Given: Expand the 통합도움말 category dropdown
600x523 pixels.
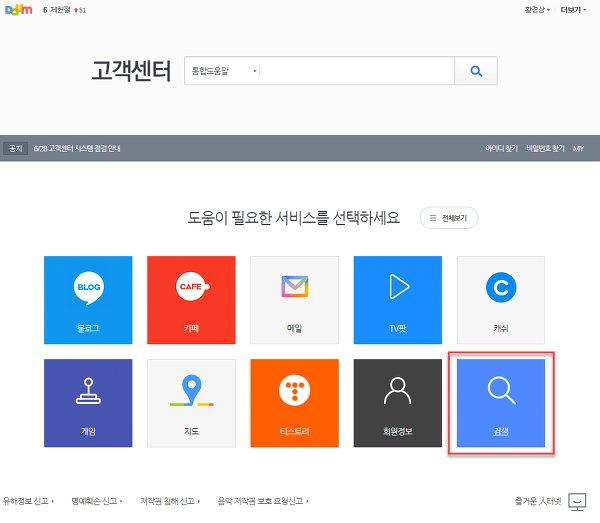Looking at the screenshot, I should click(224, 71).
